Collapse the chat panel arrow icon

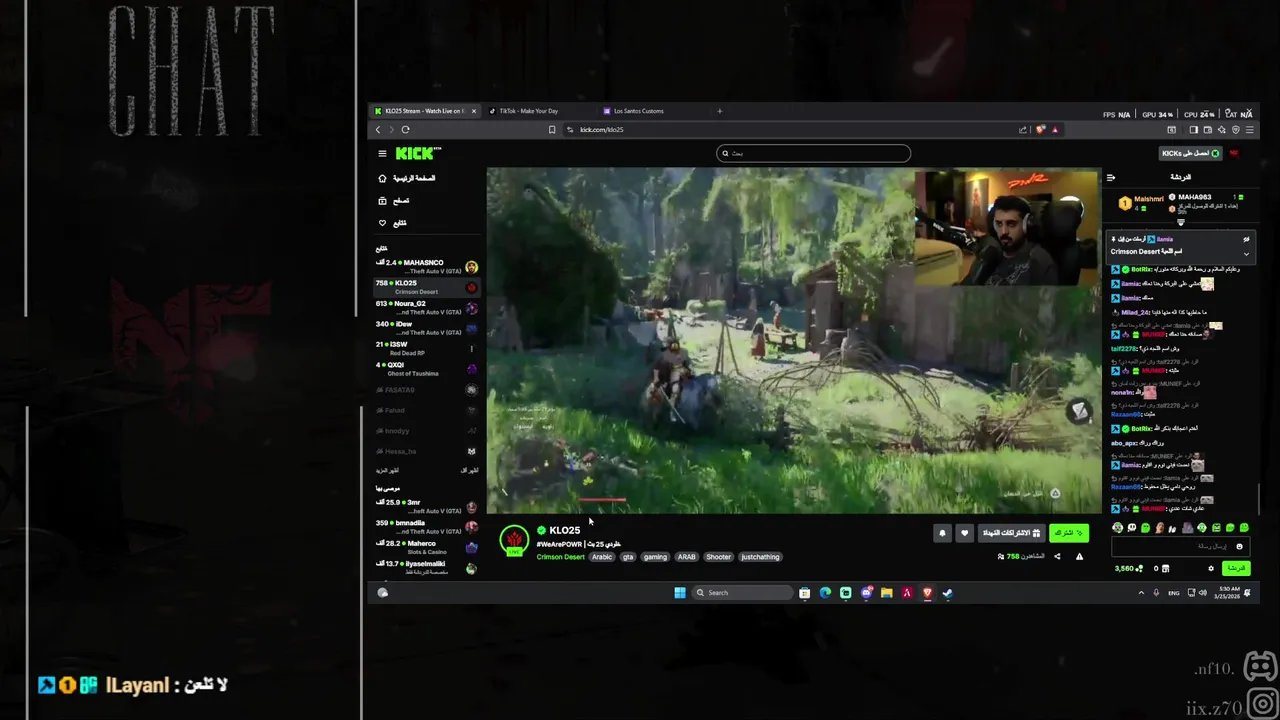click(1110, 177)
